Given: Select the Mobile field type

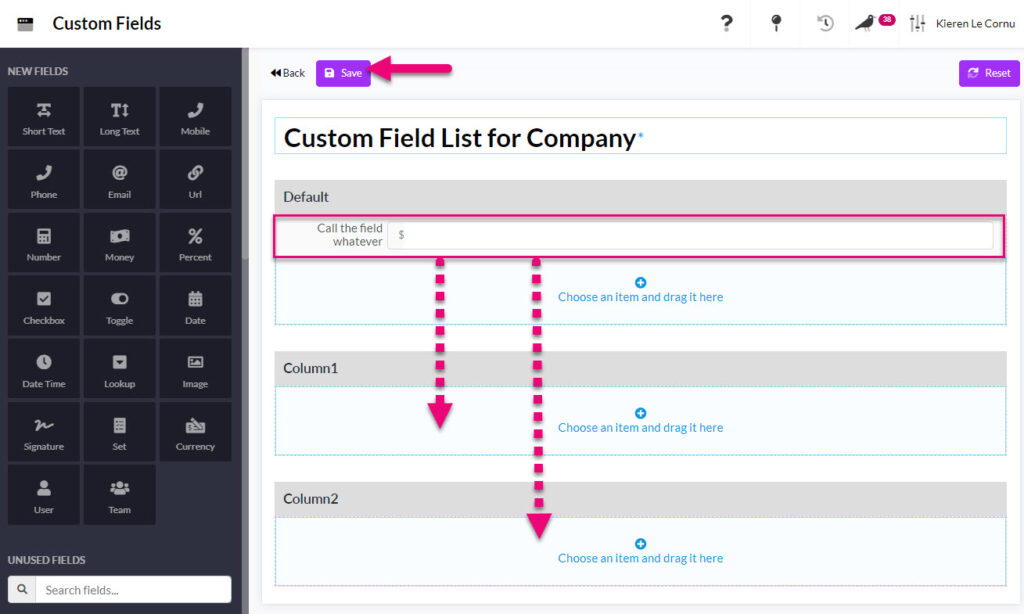Looking at the screenshot, I should [195, 117].
